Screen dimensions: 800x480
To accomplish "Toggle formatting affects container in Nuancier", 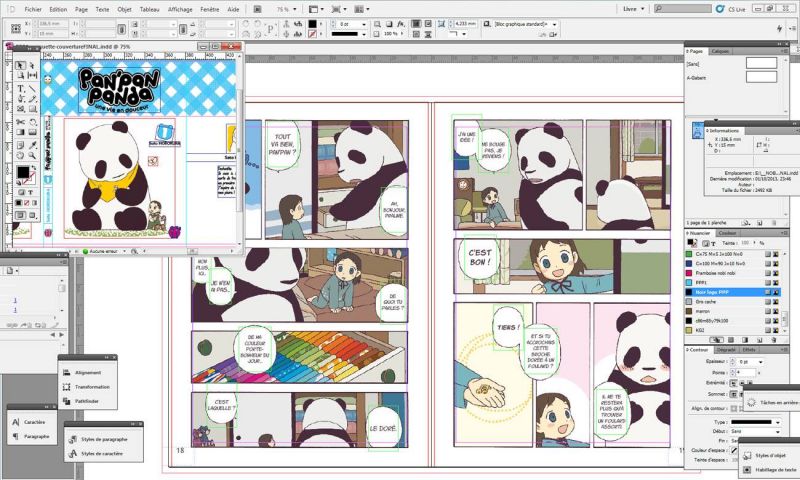I will point(706,243).
